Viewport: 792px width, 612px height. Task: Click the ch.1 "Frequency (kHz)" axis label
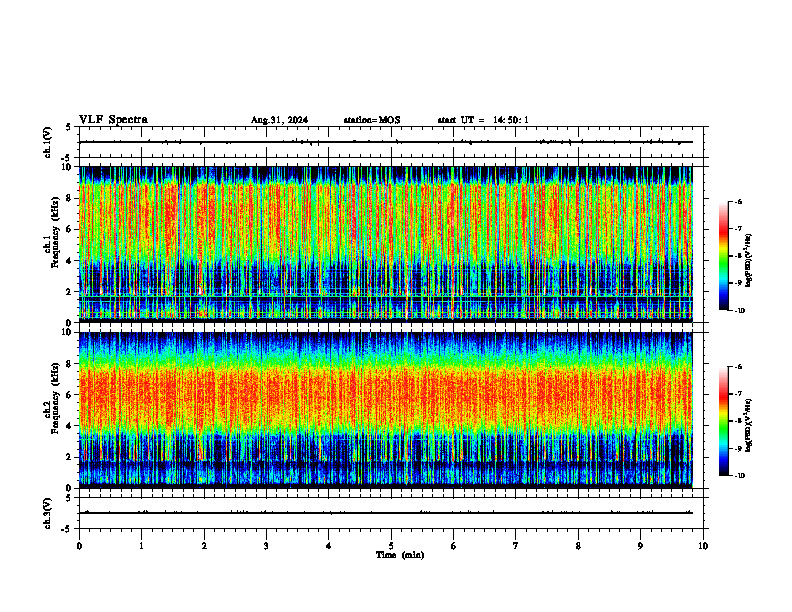[56, 232]
